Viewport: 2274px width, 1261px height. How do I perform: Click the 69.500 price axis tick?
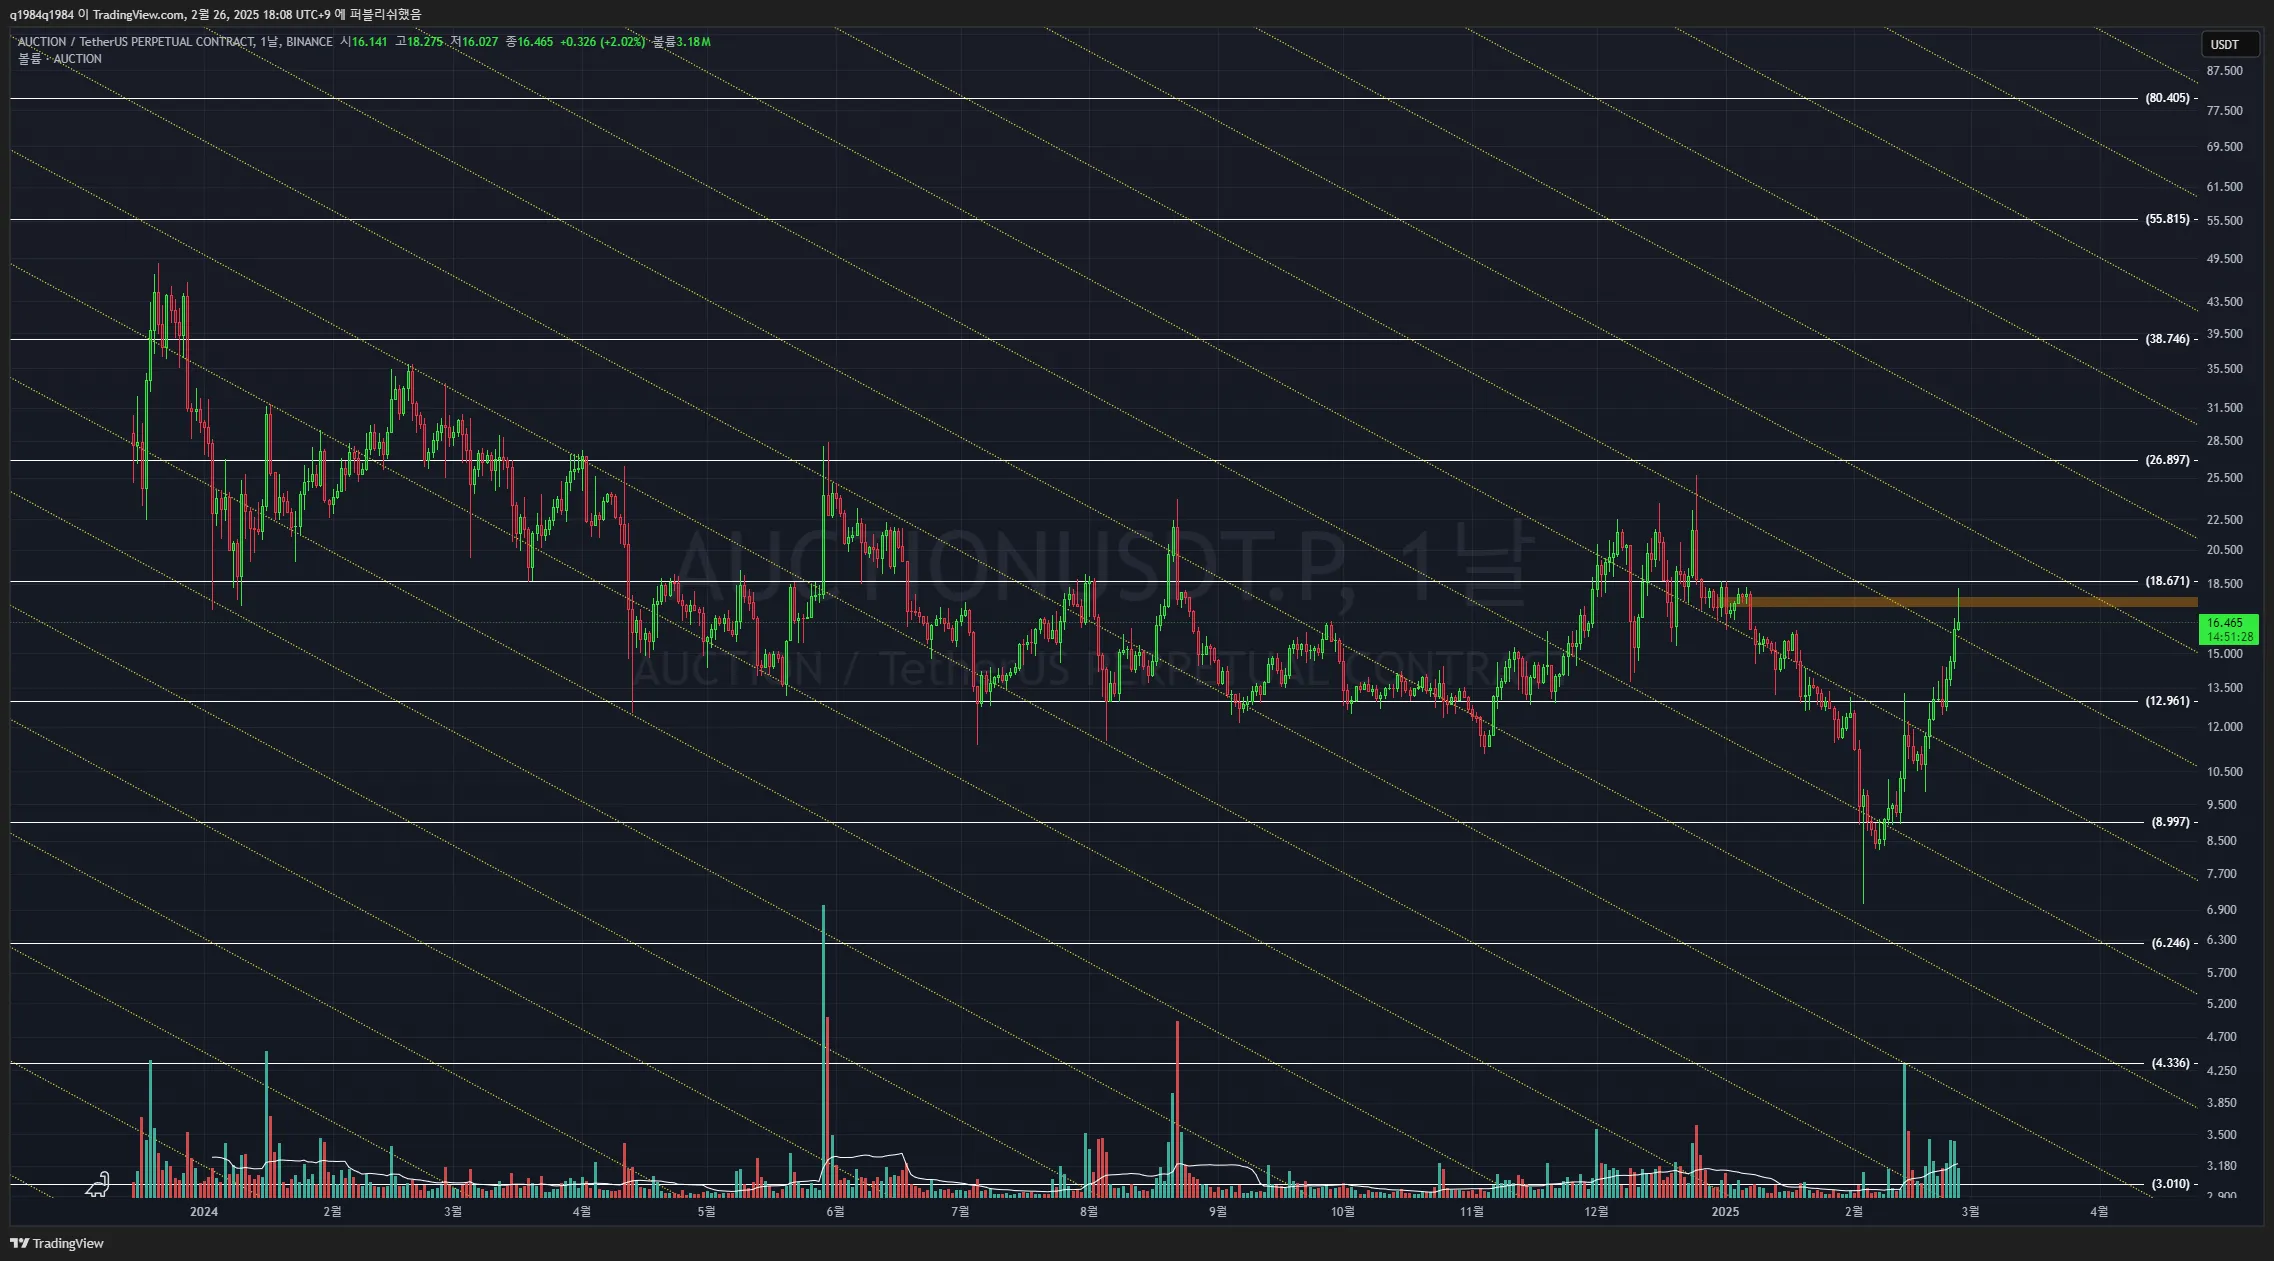click(2225, 147)
